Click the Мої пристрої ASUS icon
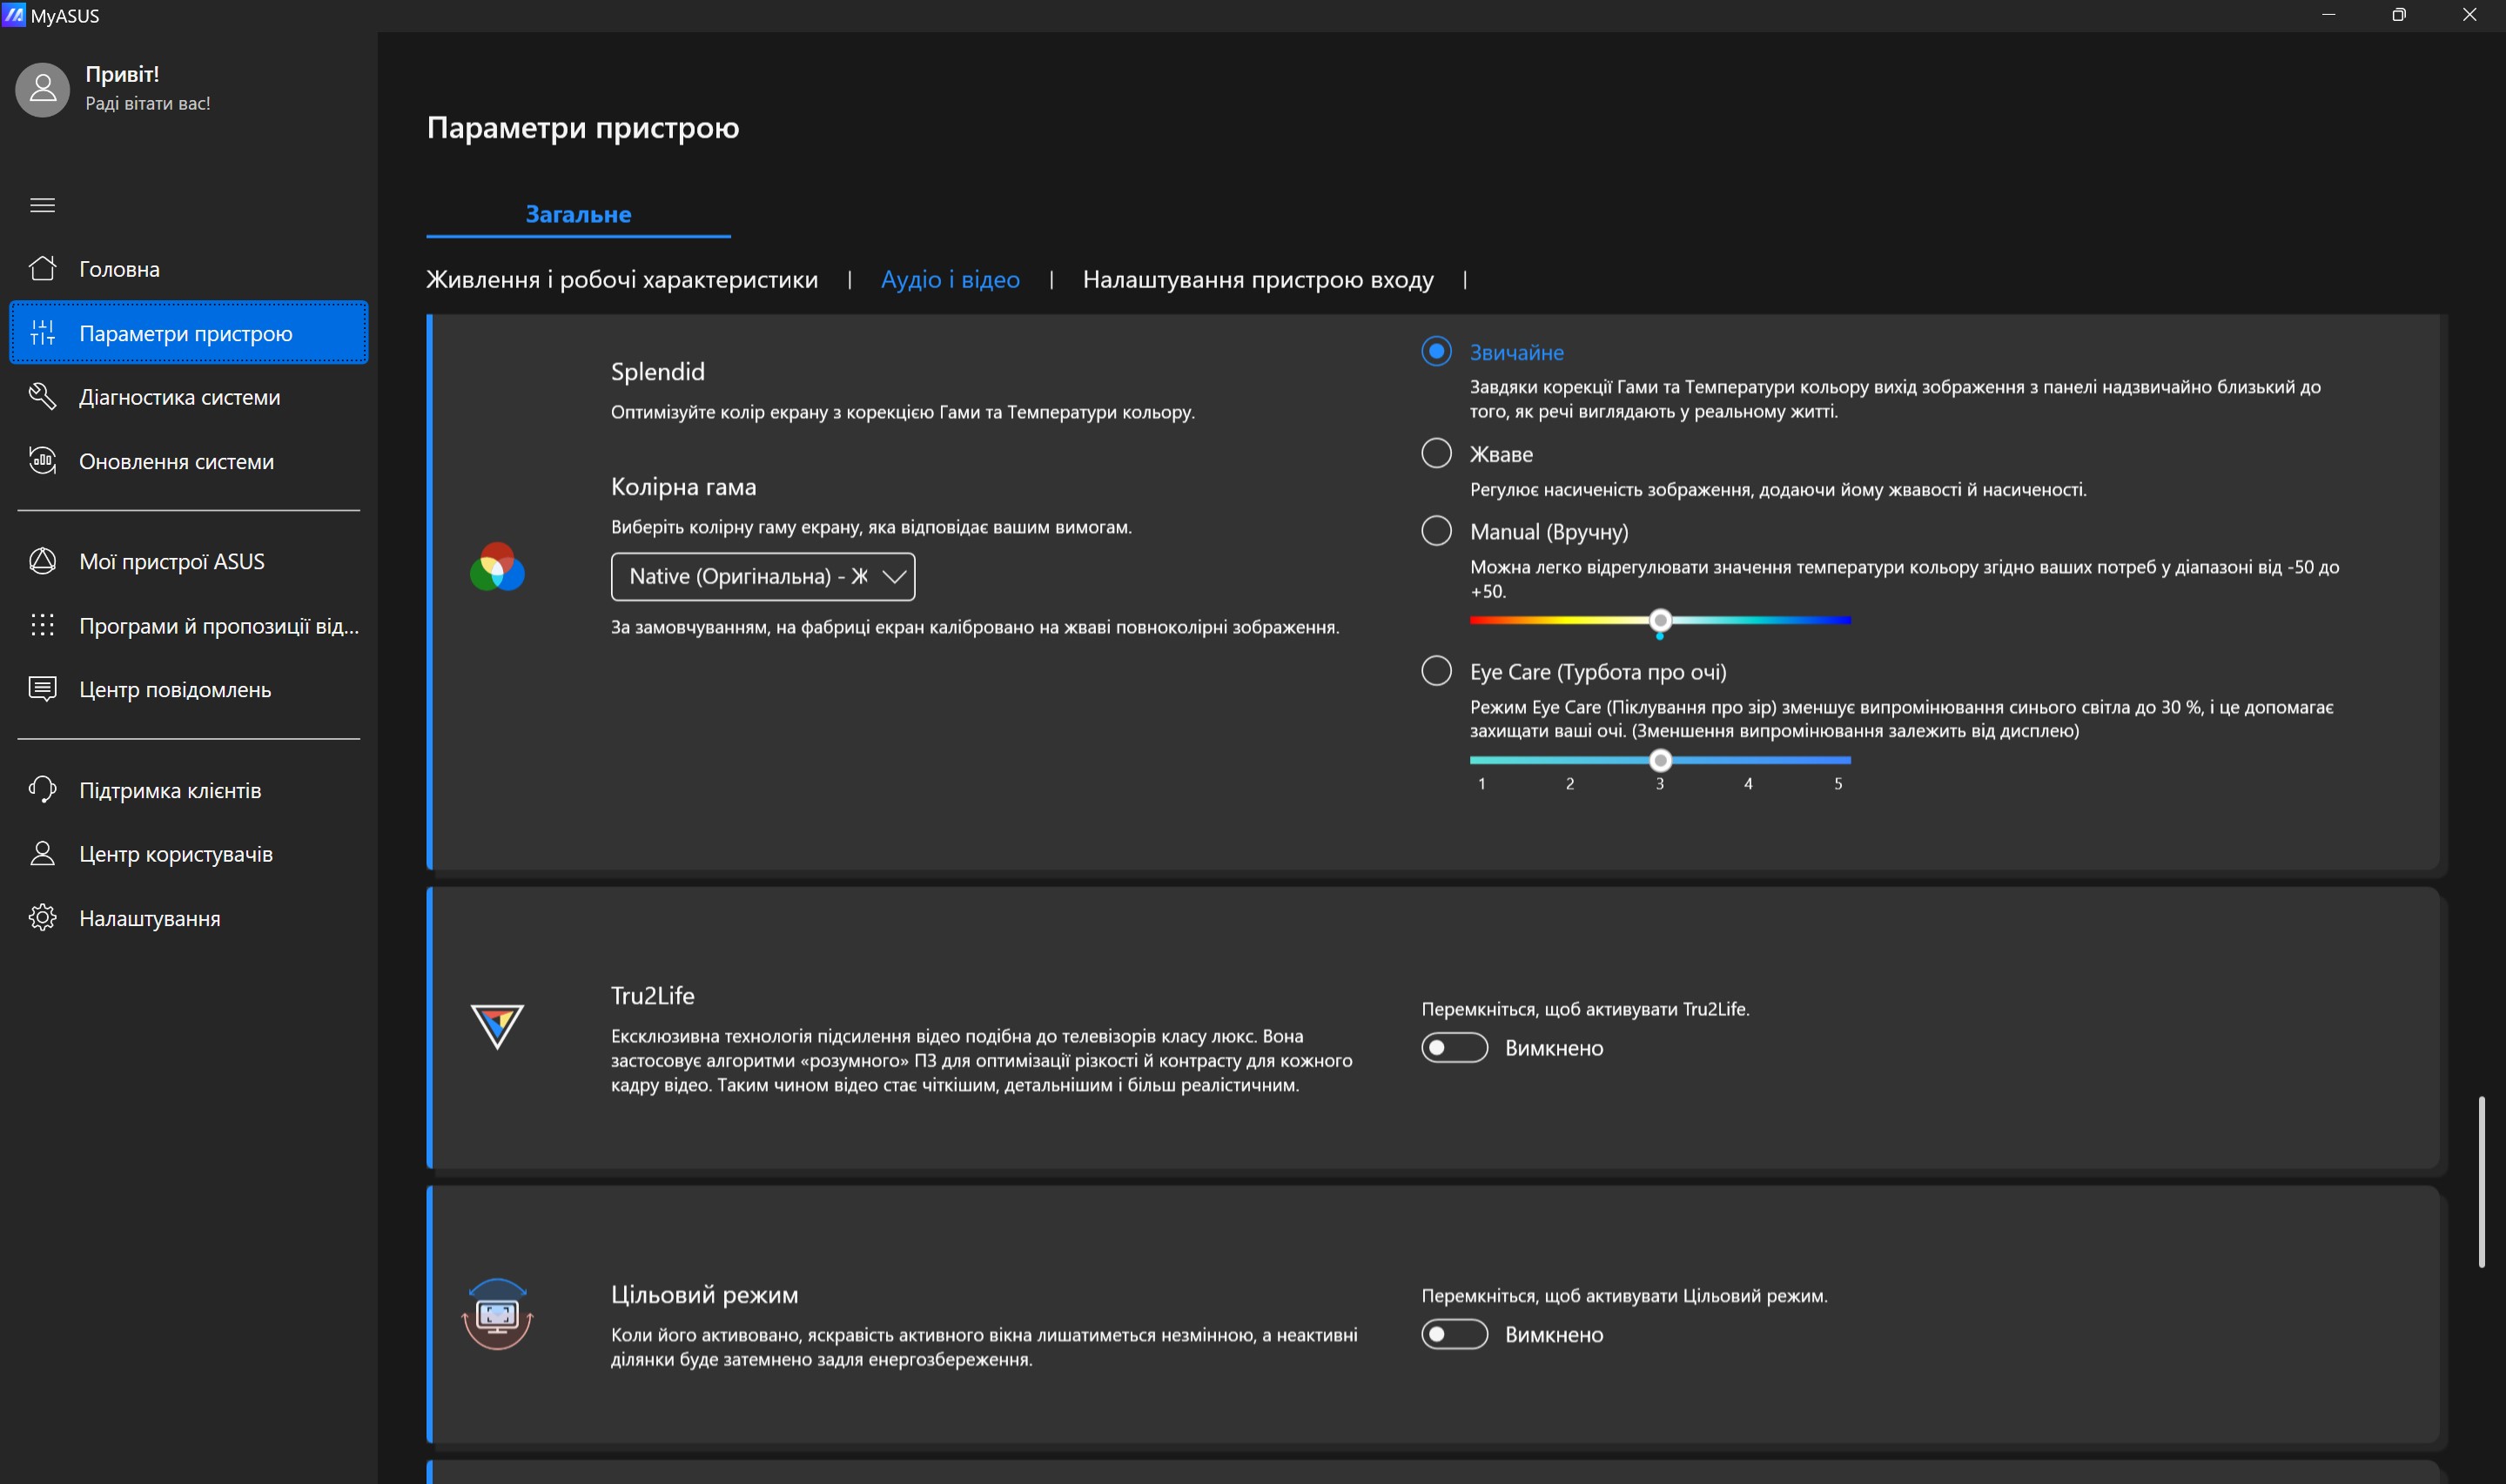 click(42, 561)
